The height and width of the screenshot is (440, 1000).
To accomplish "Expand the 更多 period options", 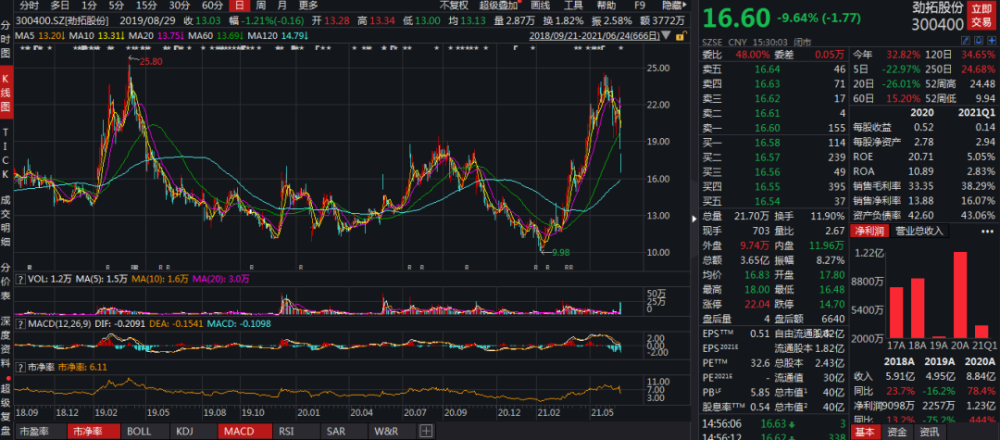I will click(x=308, y=5).
